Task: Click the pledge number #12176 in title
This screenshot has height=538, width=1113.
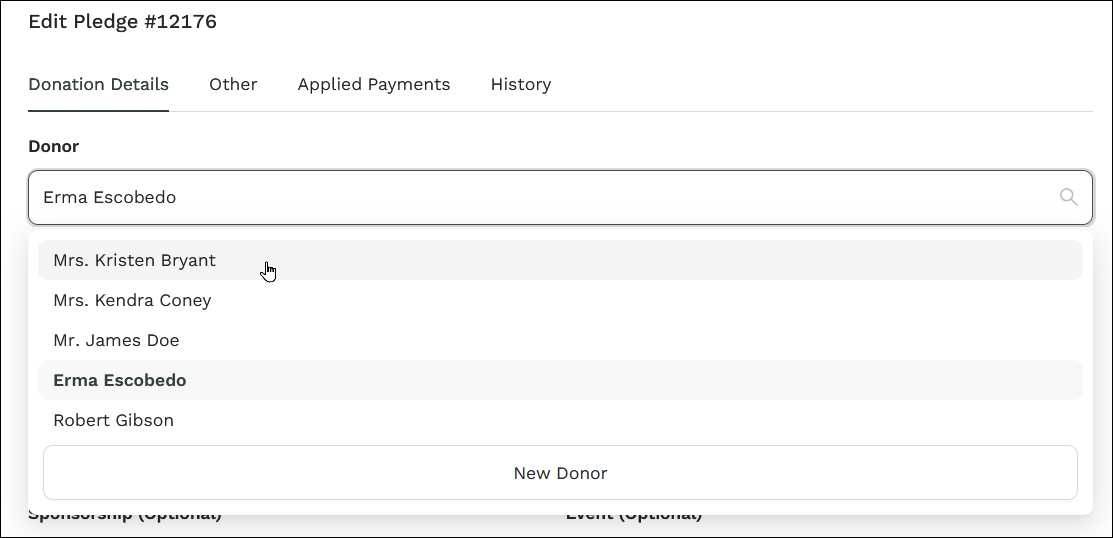Action: point(179,21)
